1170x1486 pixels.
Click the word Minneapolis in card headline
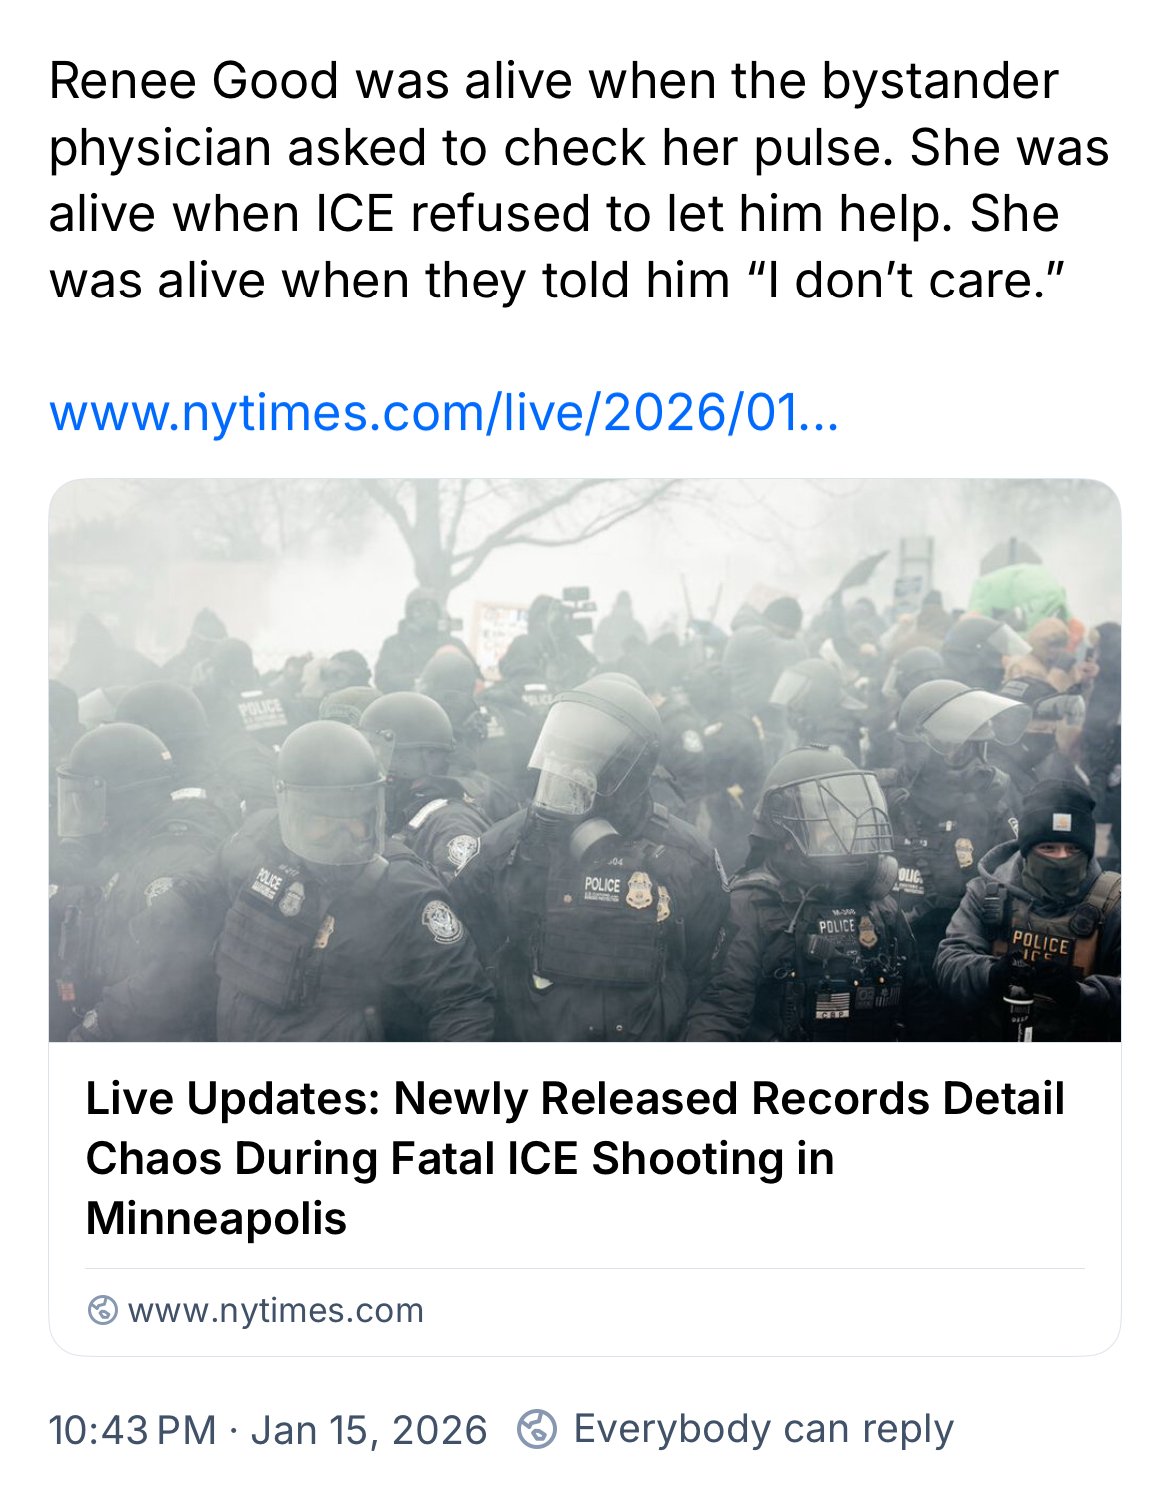pos(216,1219)
